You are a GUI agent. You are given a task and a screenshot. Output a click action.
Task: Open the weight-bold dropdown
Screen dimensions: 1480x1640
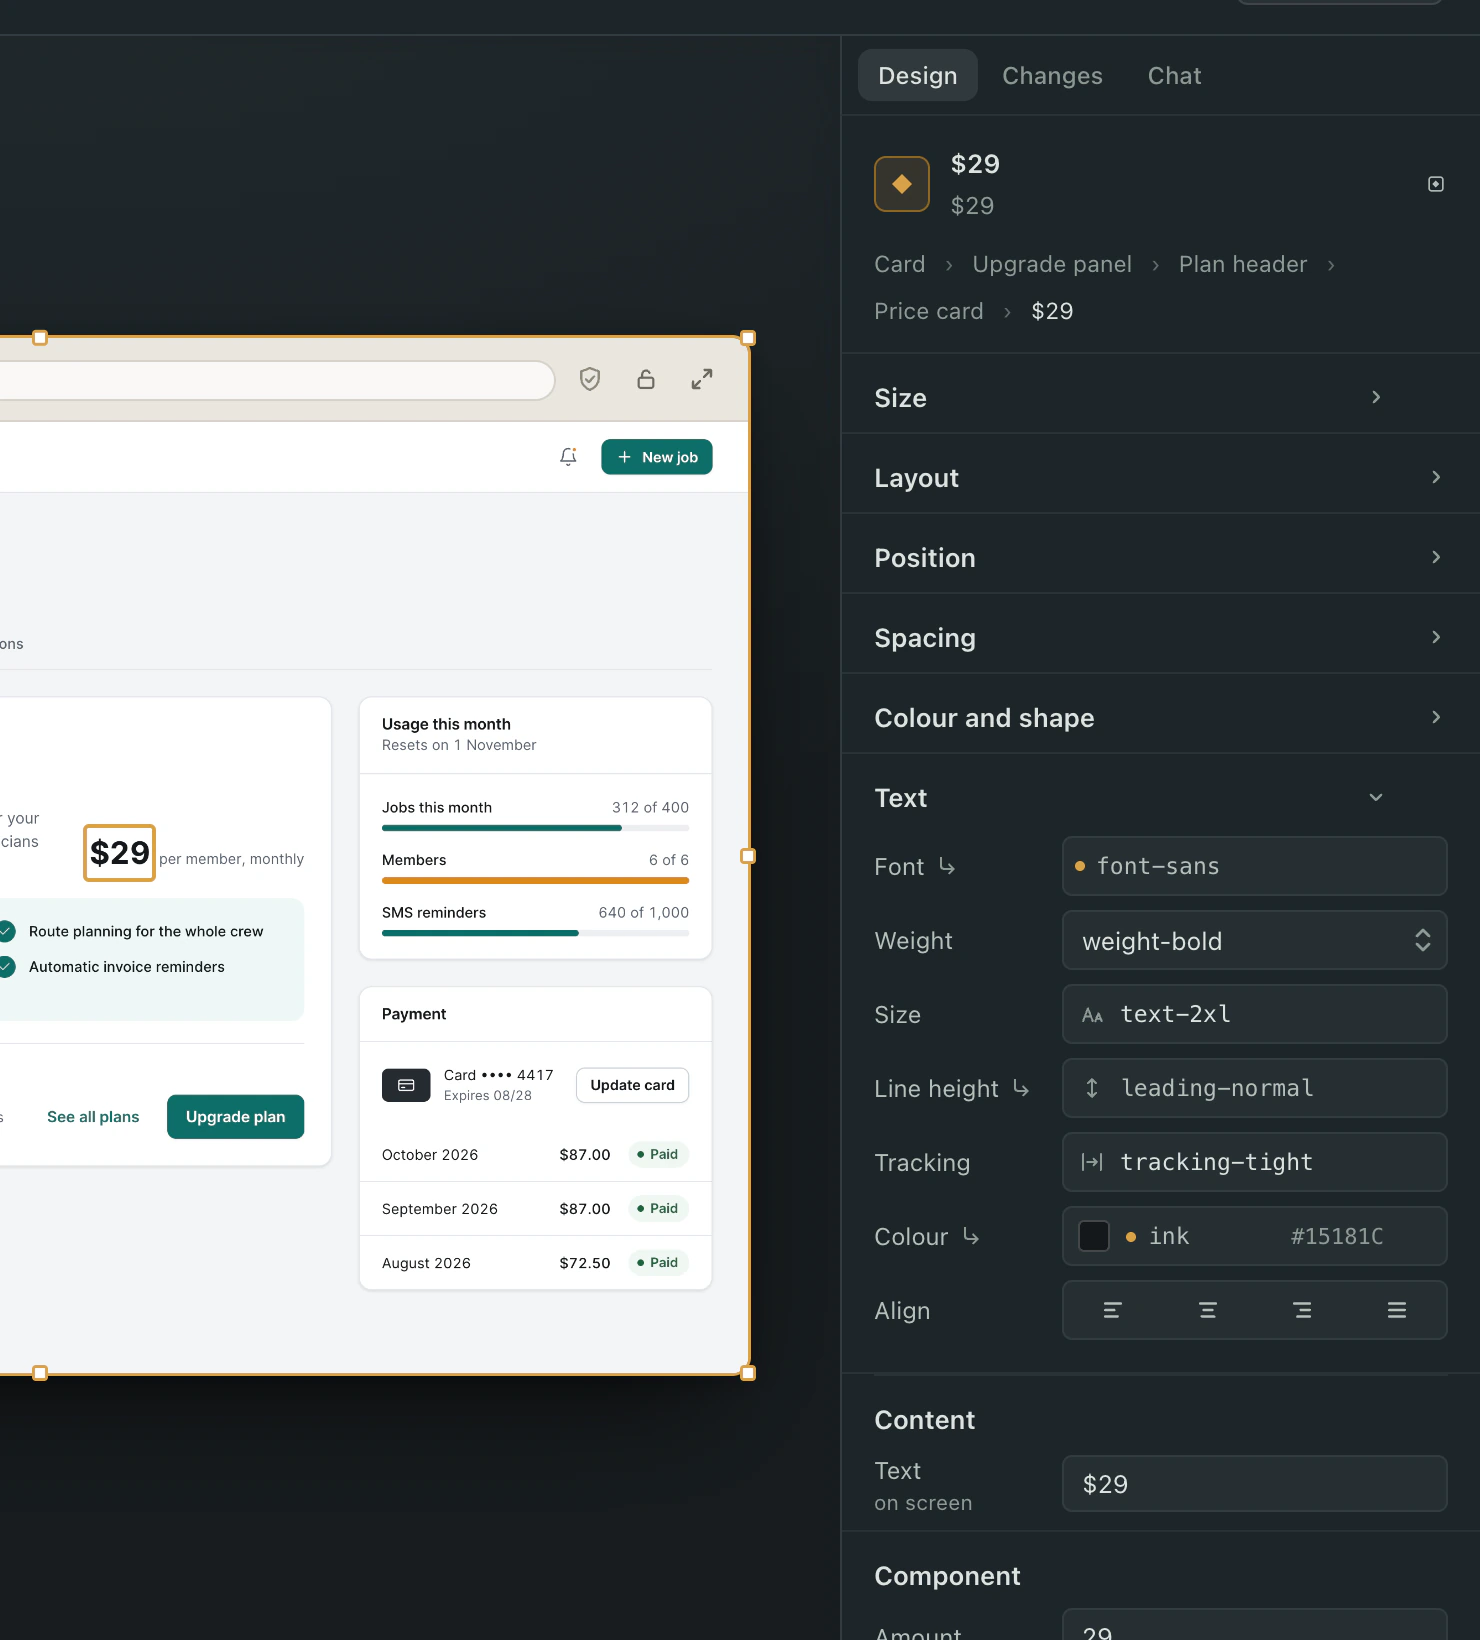pyautogui.click(x=1254, y=941)
